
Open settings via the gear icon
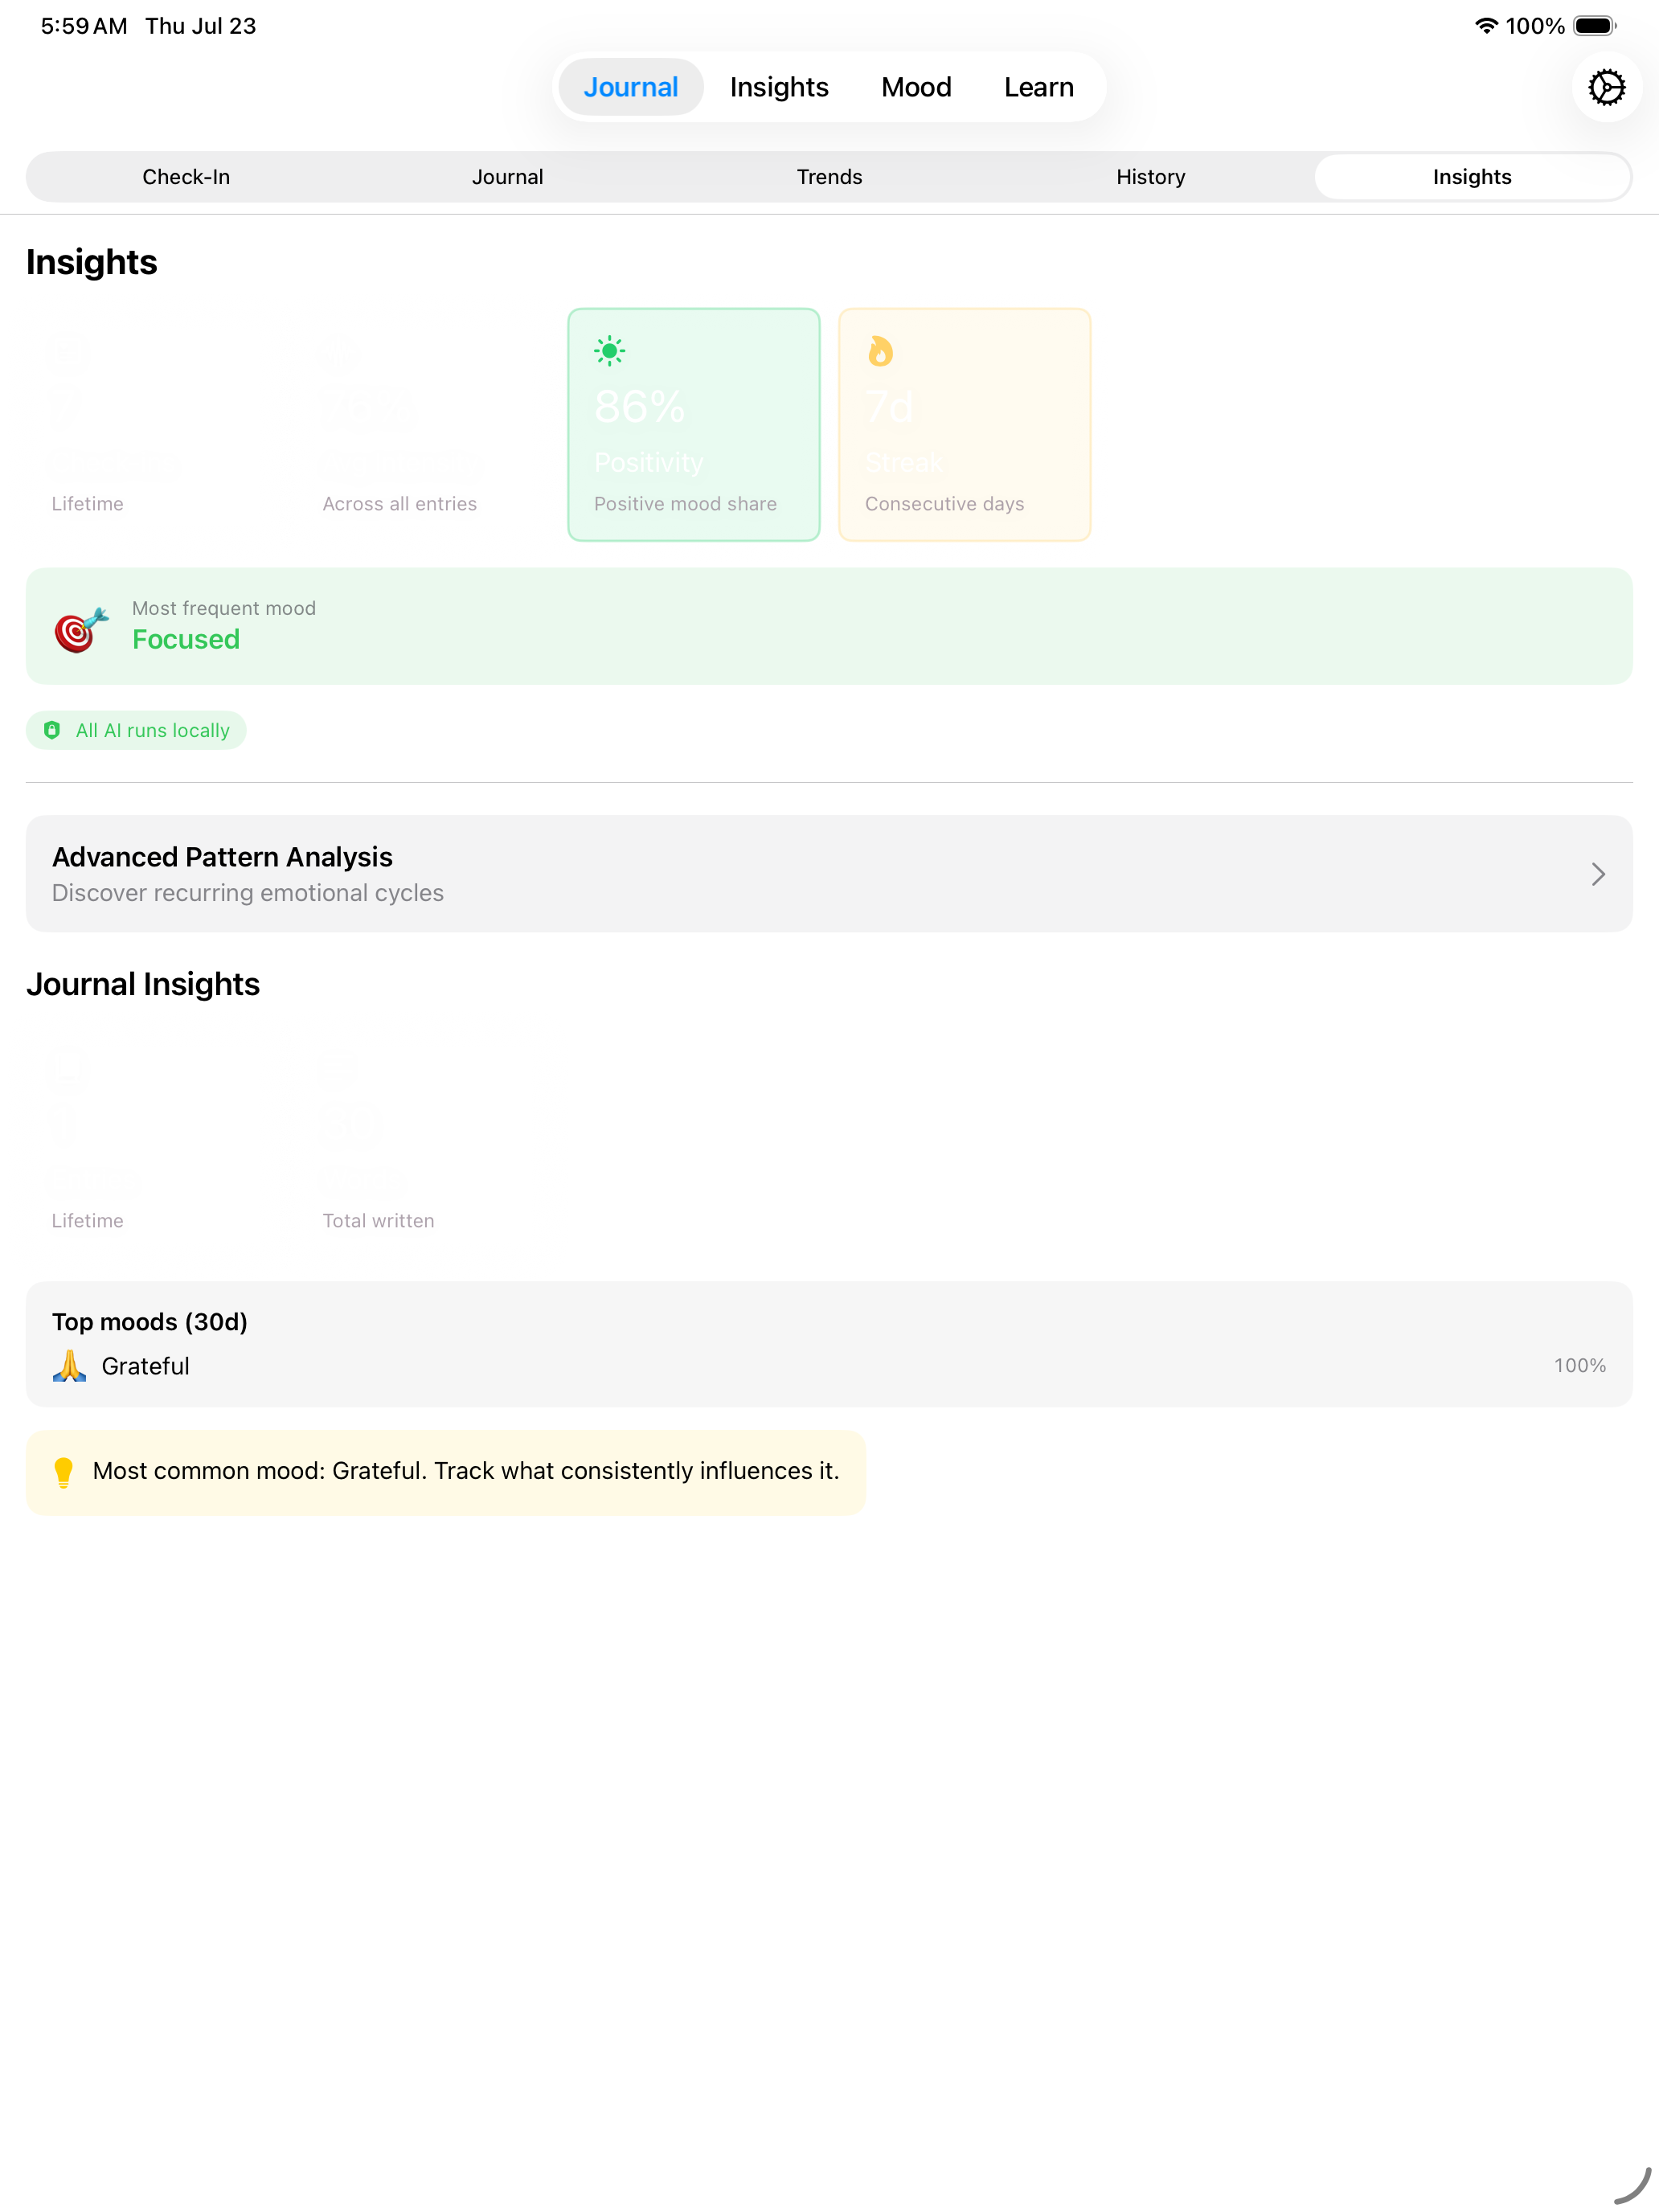[1606, 87]
